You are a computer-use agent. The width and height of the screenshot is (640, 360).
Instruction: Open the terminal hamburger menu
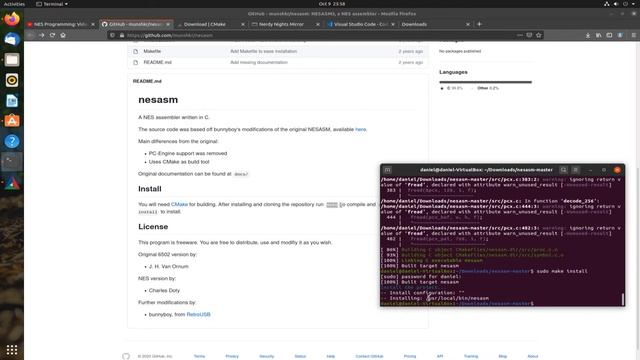576,170
